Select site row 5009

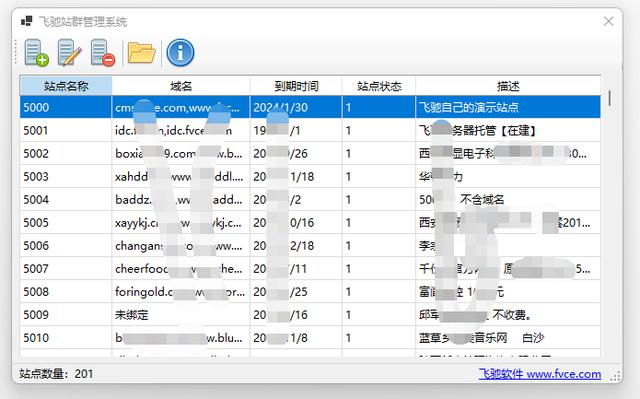point(310,315)
